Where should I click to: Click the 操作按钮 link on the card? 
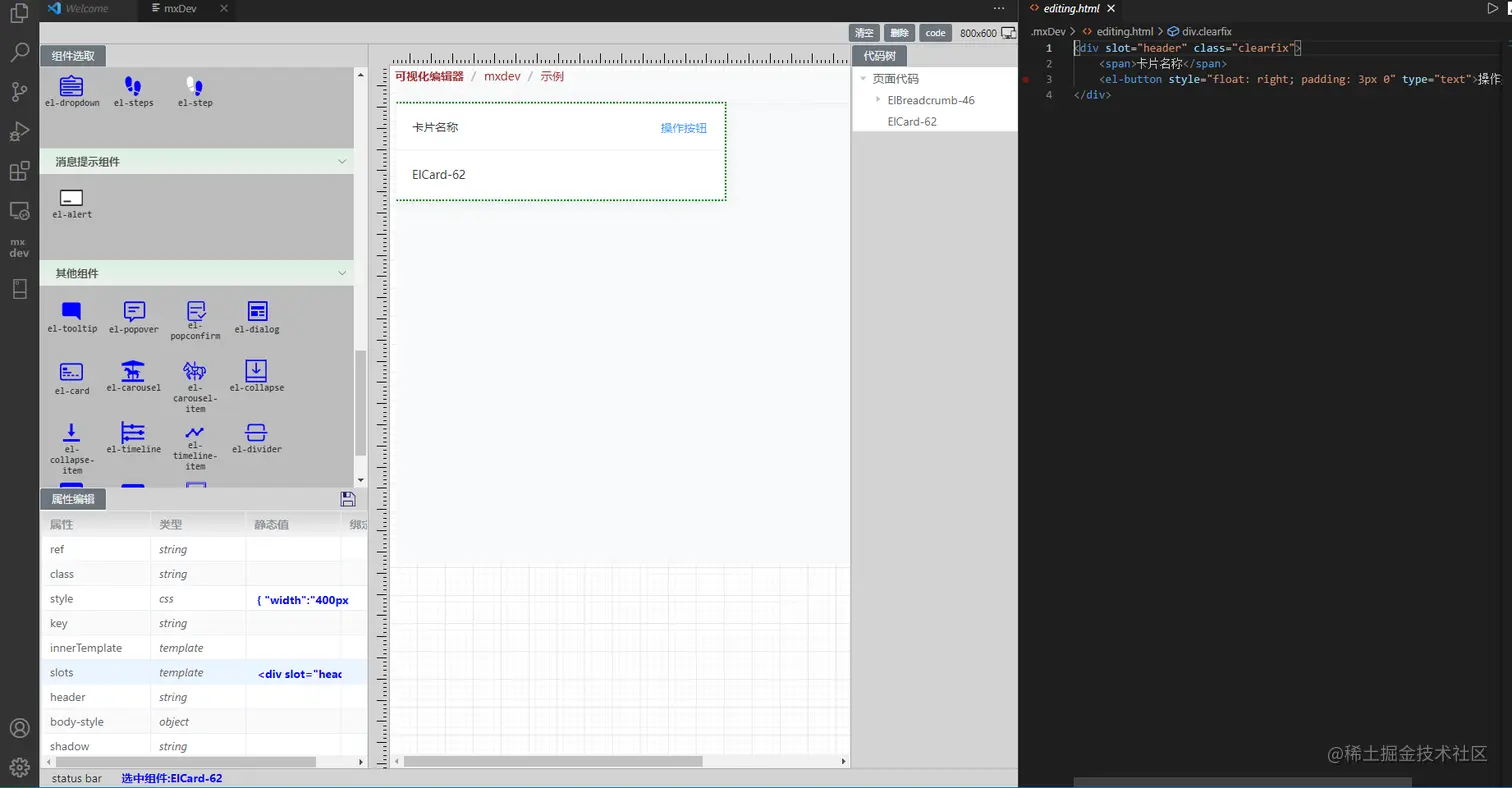tap(684, 128)
